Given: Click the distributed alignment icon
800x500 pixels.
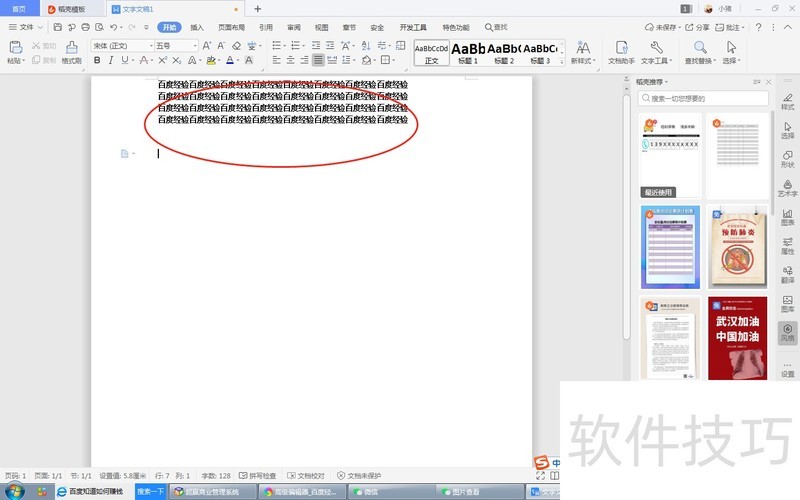Looking at the screenshot, I should 332,60.
